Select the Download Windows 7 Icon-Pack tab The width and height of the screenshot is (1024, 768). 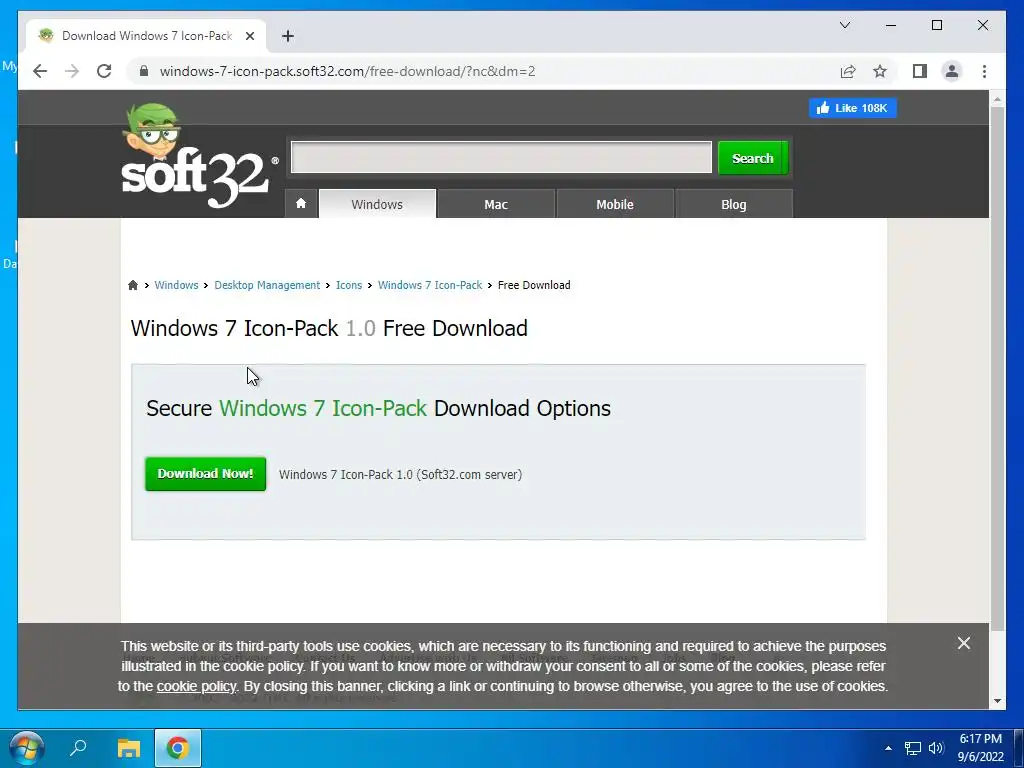(x=146, y=36)
